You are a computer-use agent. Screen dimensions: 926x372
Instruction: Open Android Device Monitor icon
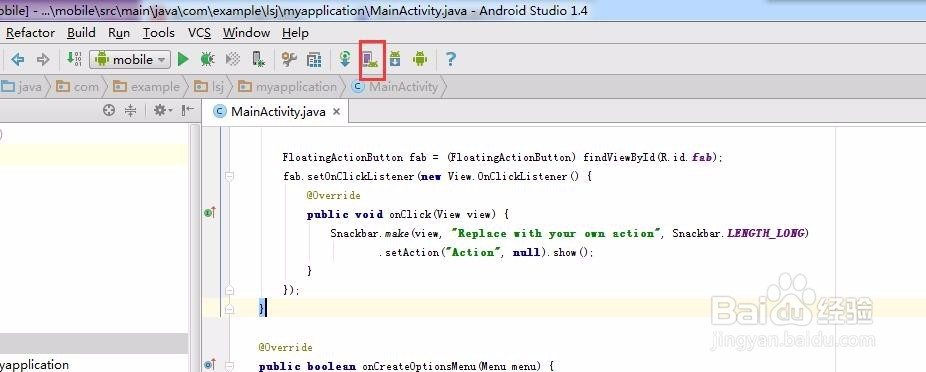pyautogui.click(x=420, y=59)
